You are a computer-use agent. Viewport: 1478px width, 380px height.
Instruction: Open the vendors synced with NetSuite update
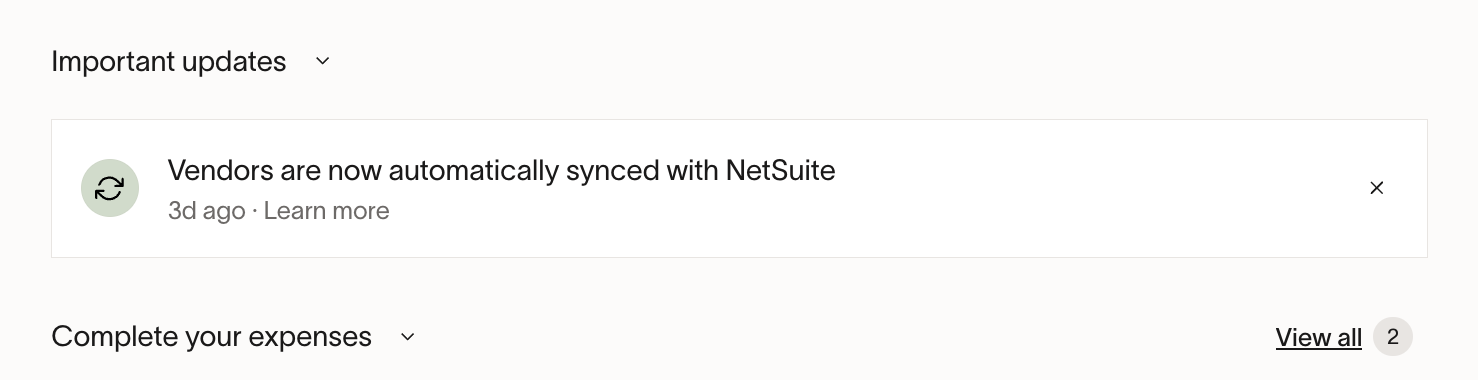click(x=739, y=188)
